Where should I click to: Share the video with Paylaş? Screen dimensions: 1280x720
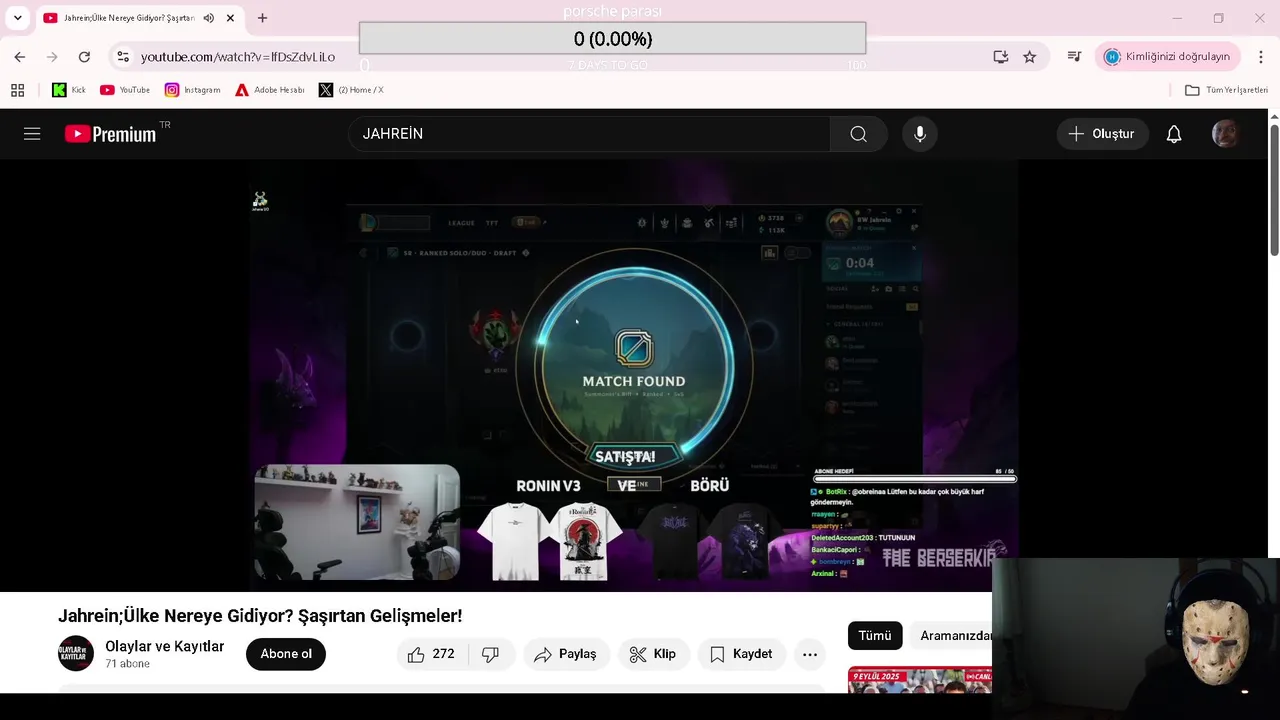(566, 654)
